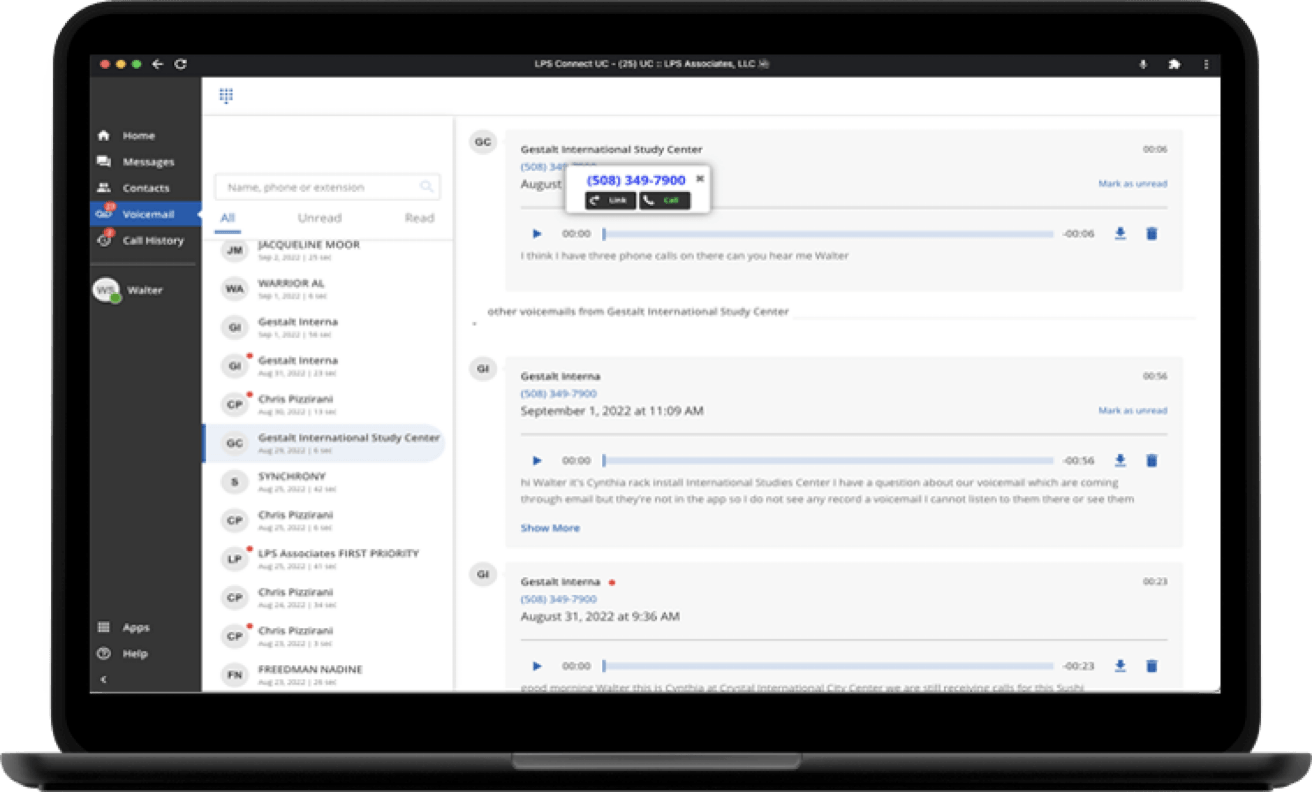Open LPS Associates FIRST PRIORITY voicemail
Screen dimensions: 1312x792
328,559
